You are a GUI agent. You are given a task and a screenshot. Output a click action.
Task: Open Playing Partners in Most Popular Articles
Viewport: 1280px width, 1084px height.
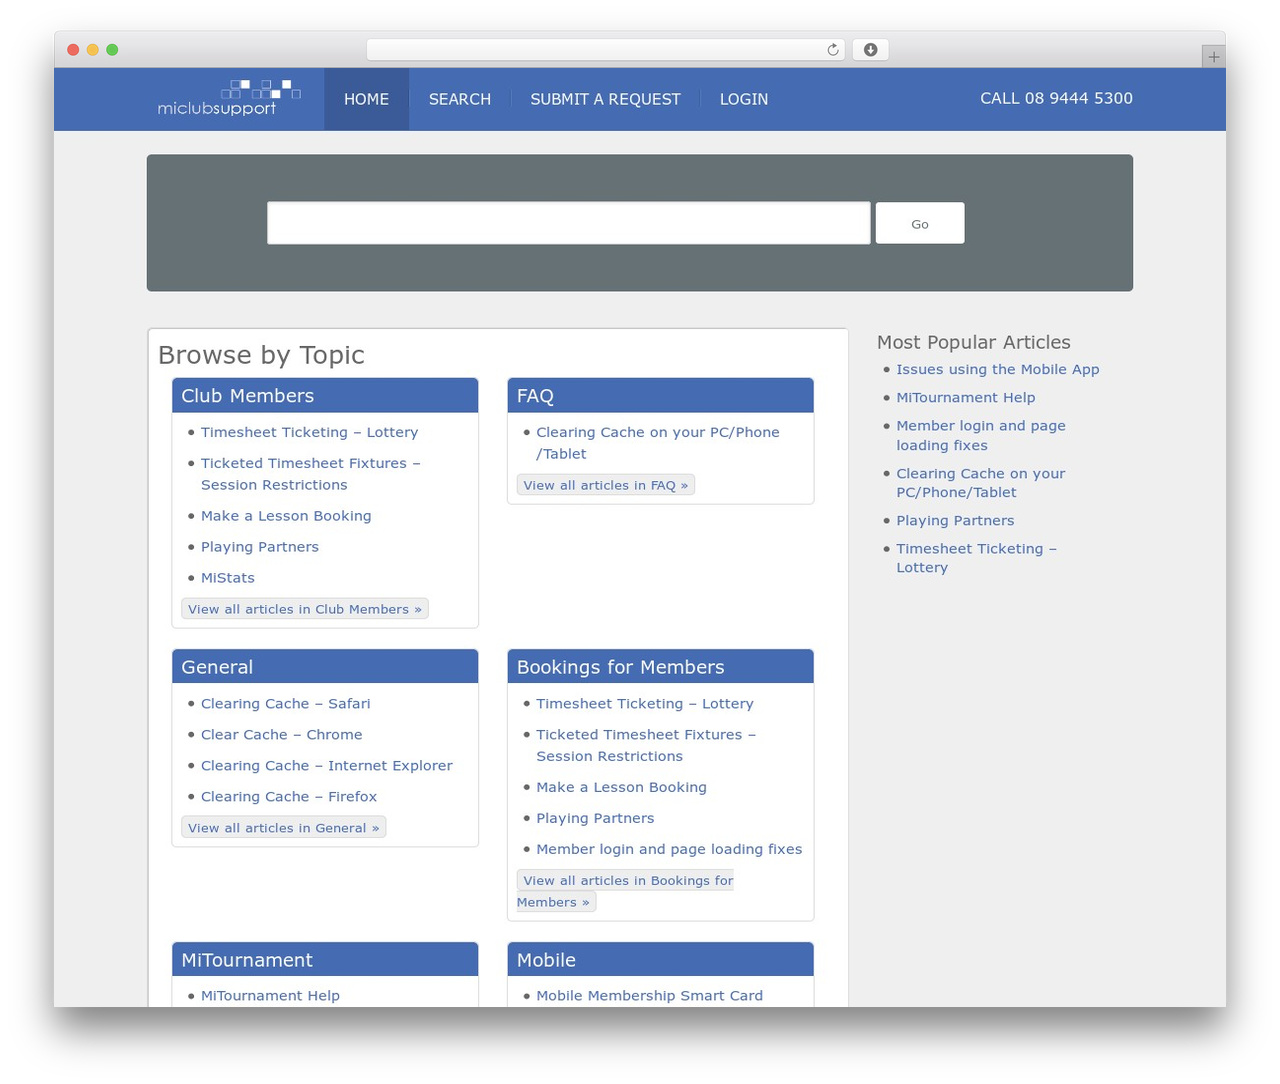(x=955, y=521)
